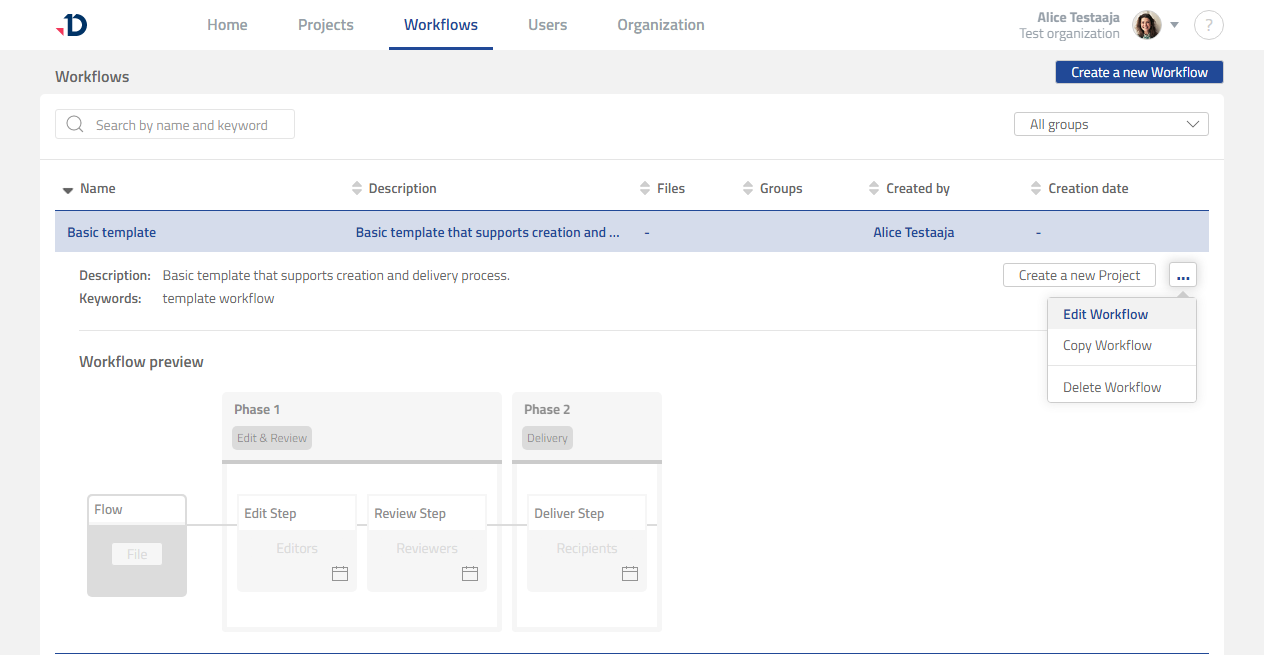Screen dimensions: 1264x655
Task: Expand the chevron next to the user avatar
Action: 1175,25
